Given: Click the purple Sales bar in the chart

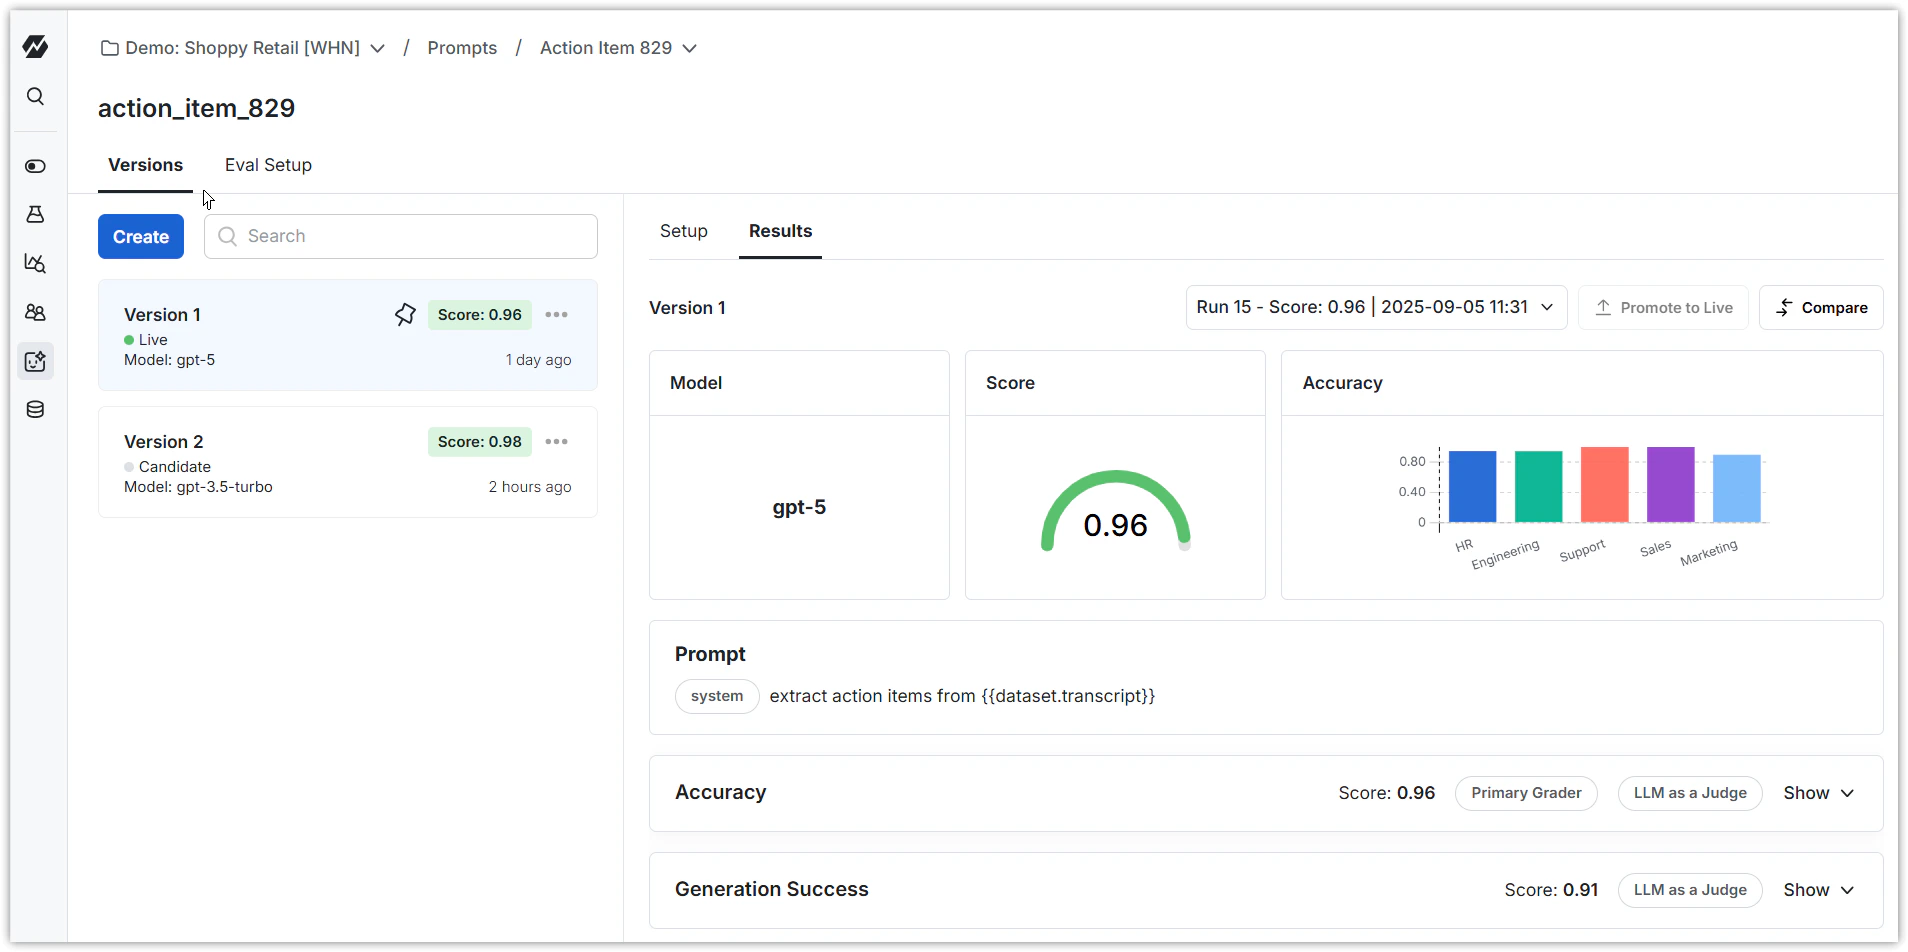Looking at the screenshot, I should 1670,485.
